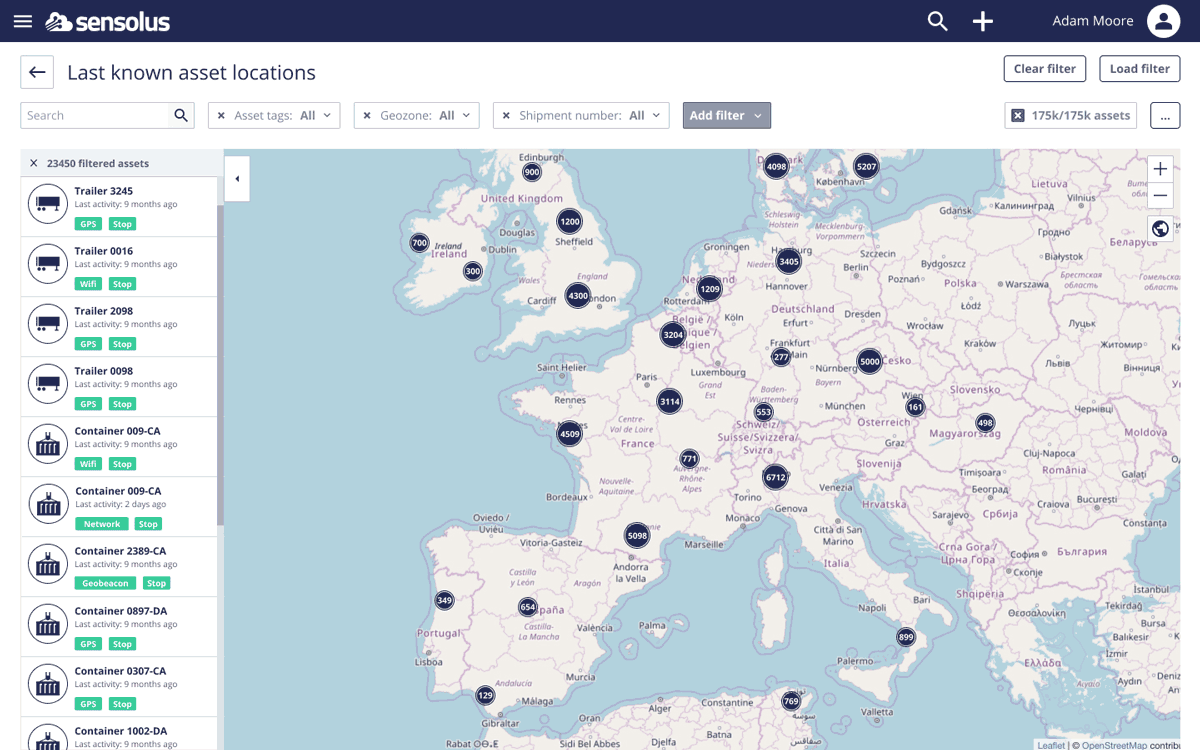The image size is (1200, 750).
Task: Open Container 0897-DA asset entry
Action: click(119, 627)
